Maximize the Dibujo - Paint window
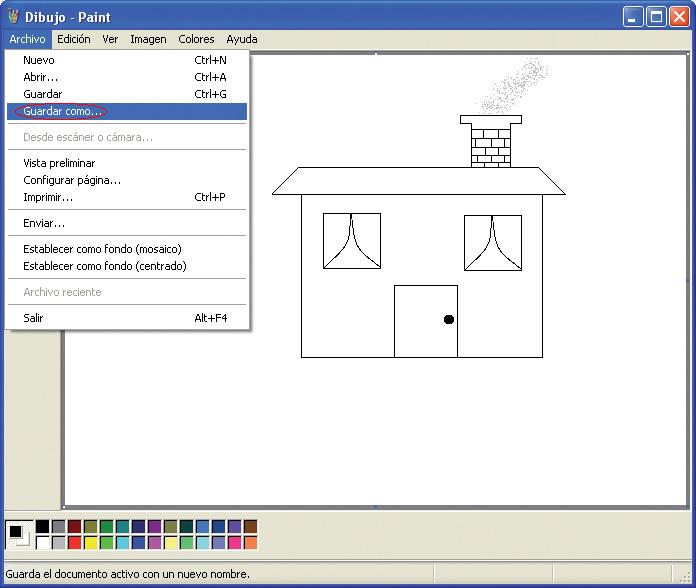 click(656, 17)
